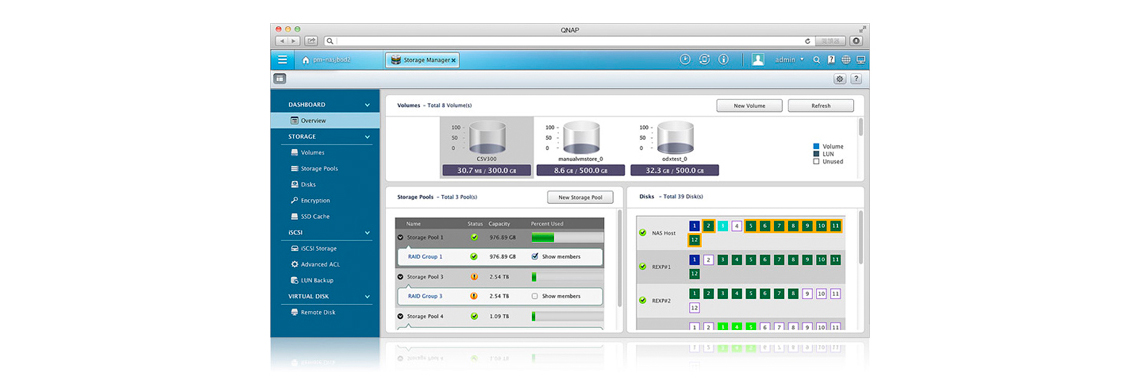Open language selection globe icon

tap(846, 60)
